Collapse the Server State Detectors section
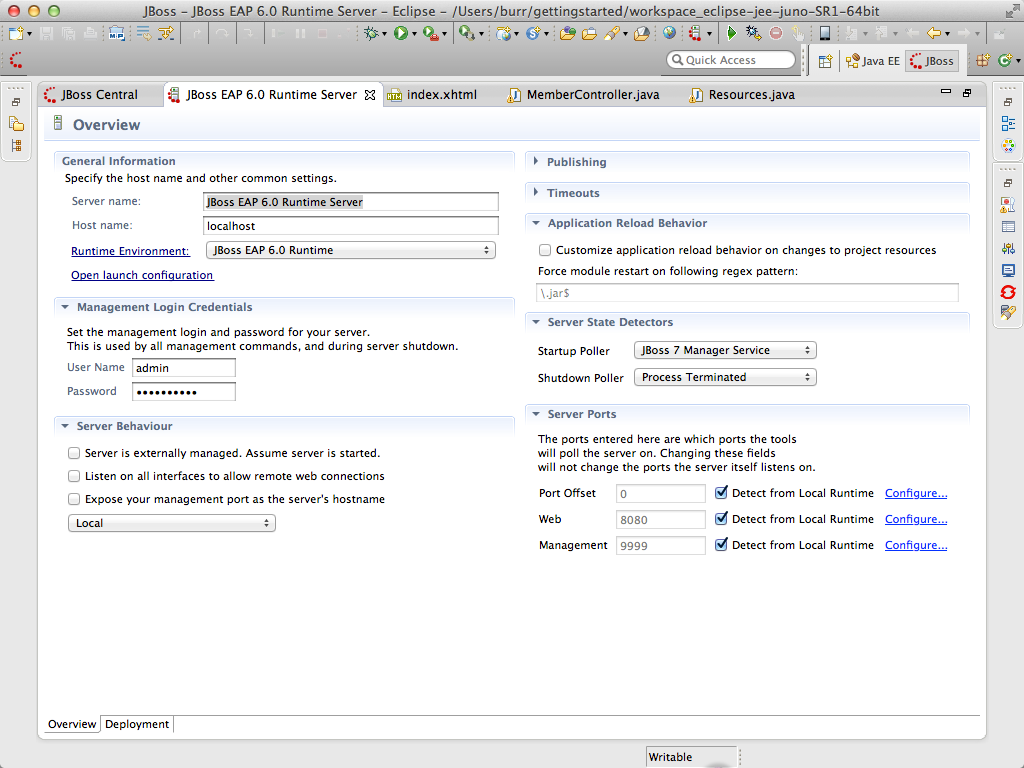Screen dimensions: 1024x768 (x=536, y=322)
